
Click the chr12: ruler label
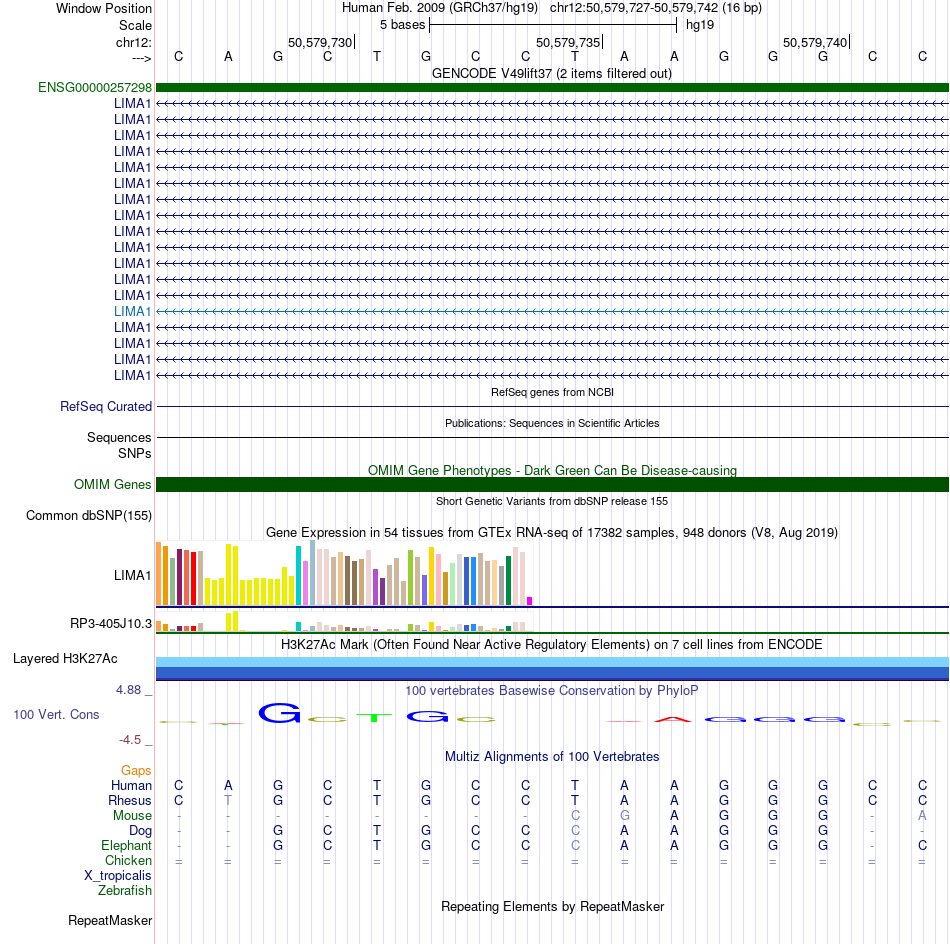133,43
